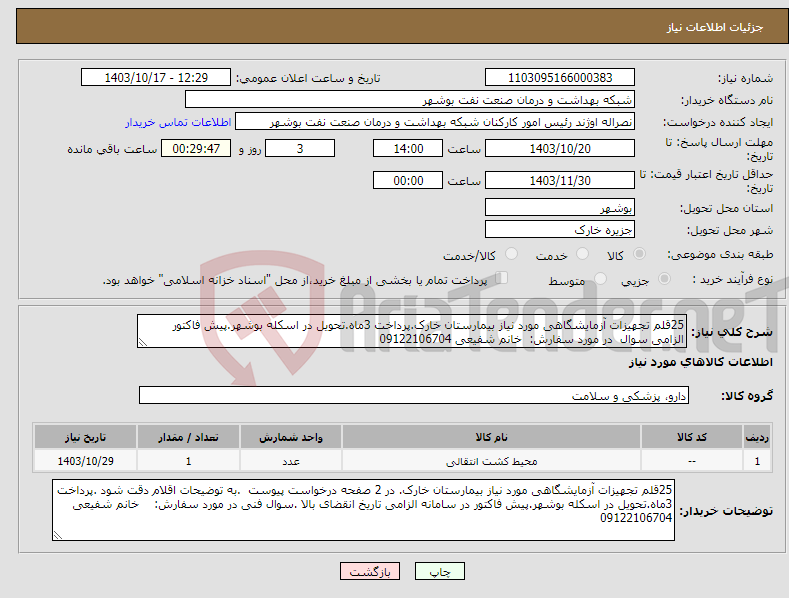
Task: Click the price validity time 00:00 field
Action: tap(408, 180)
